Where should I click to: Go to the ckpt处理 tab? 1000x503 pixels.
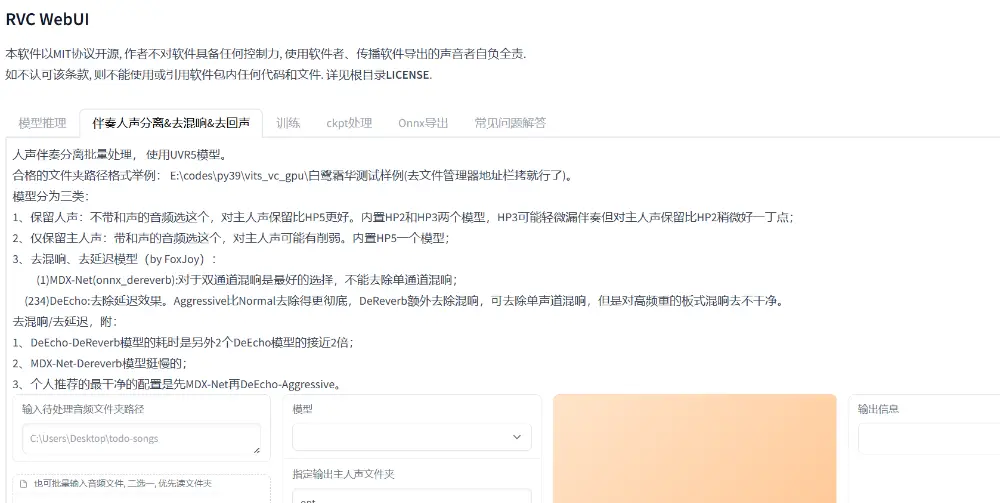(x=349, y=123)
